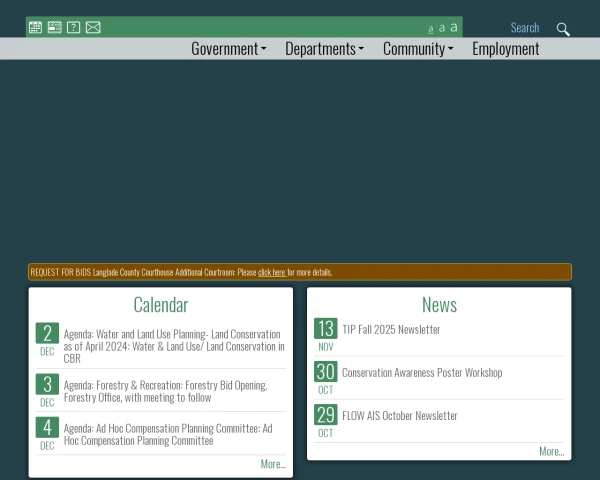Click the calendar icon in the top green bar

coord(35,28)
